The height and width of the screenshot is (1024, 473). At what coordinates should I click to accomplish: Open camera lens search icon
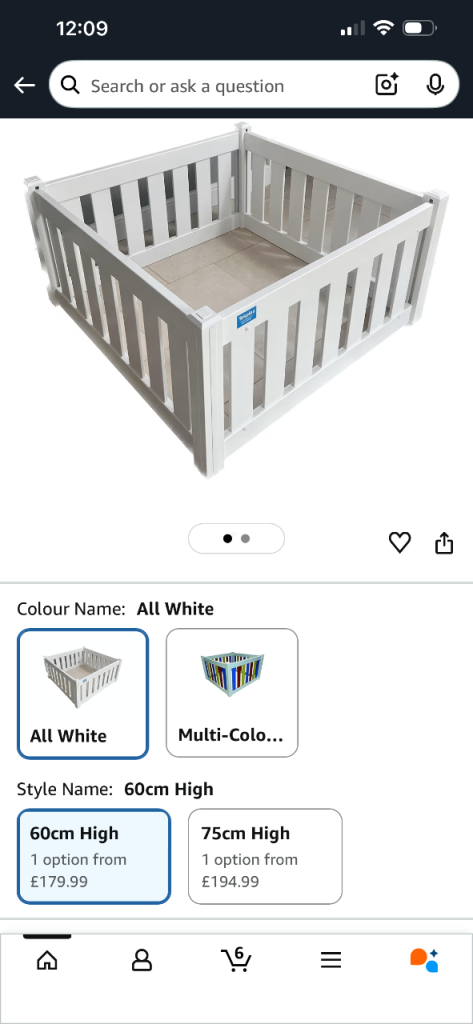click(387, 85)
